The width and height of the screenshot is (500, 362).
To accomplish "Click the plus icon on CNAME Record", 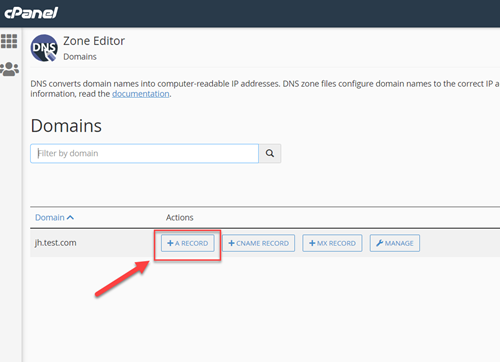I will [231, 243].
